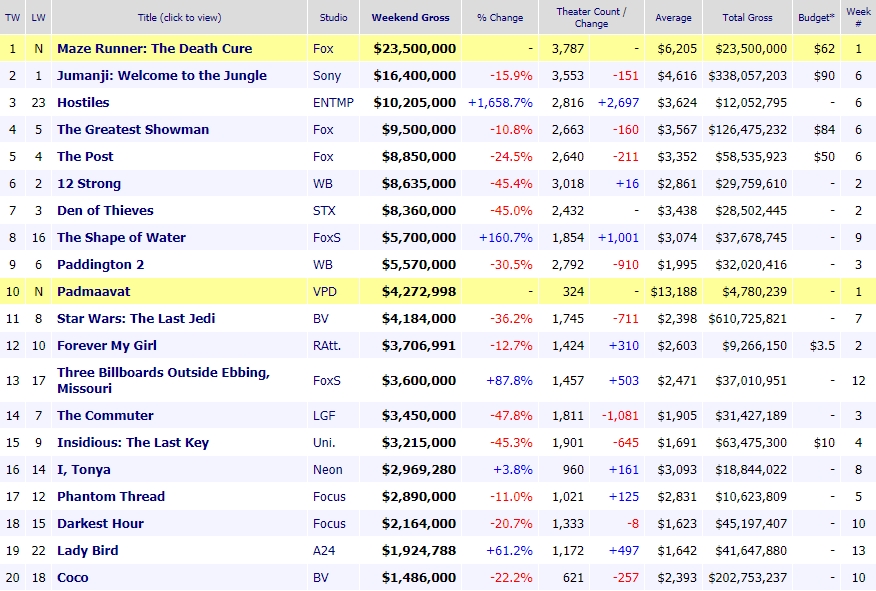
Task: Select the $610,725,821 total gross value
Action: click(748, 318)
